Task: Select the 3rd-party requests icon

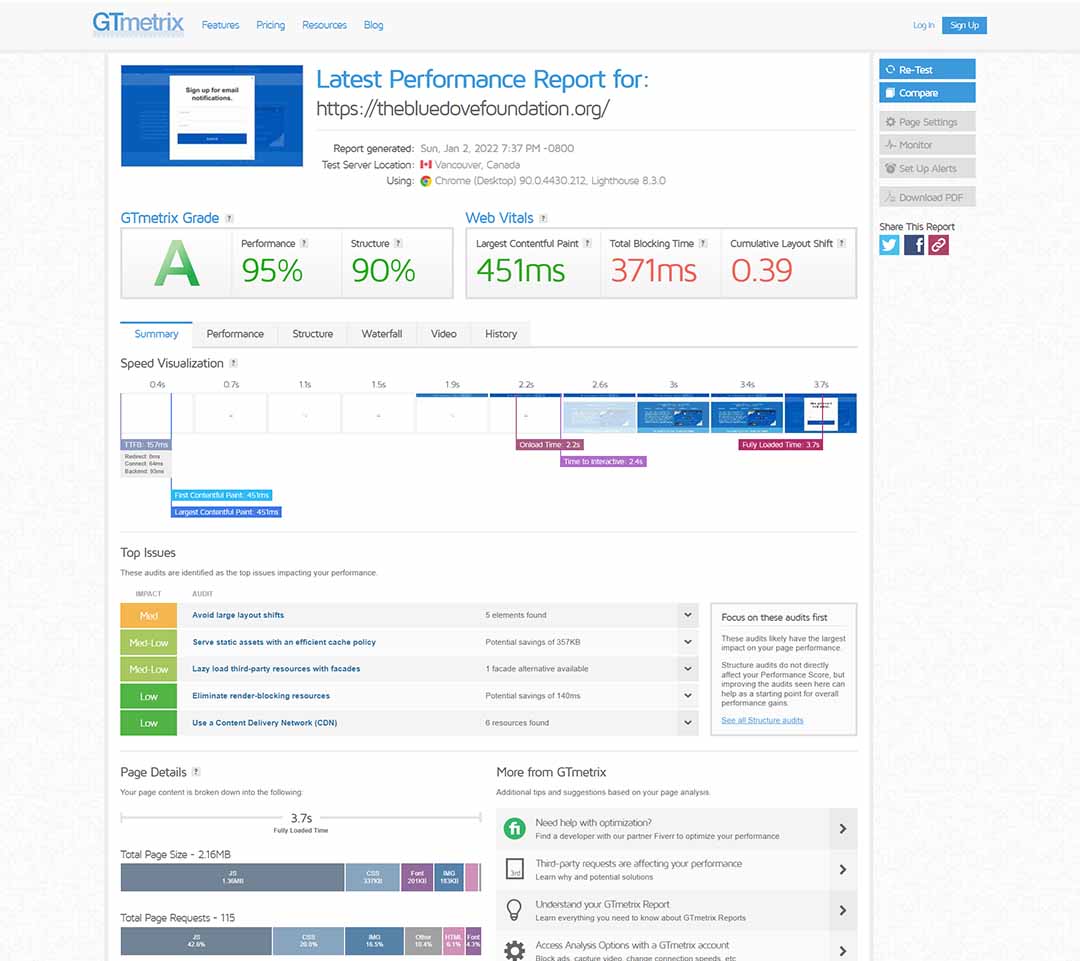Action: coord(514,869)
